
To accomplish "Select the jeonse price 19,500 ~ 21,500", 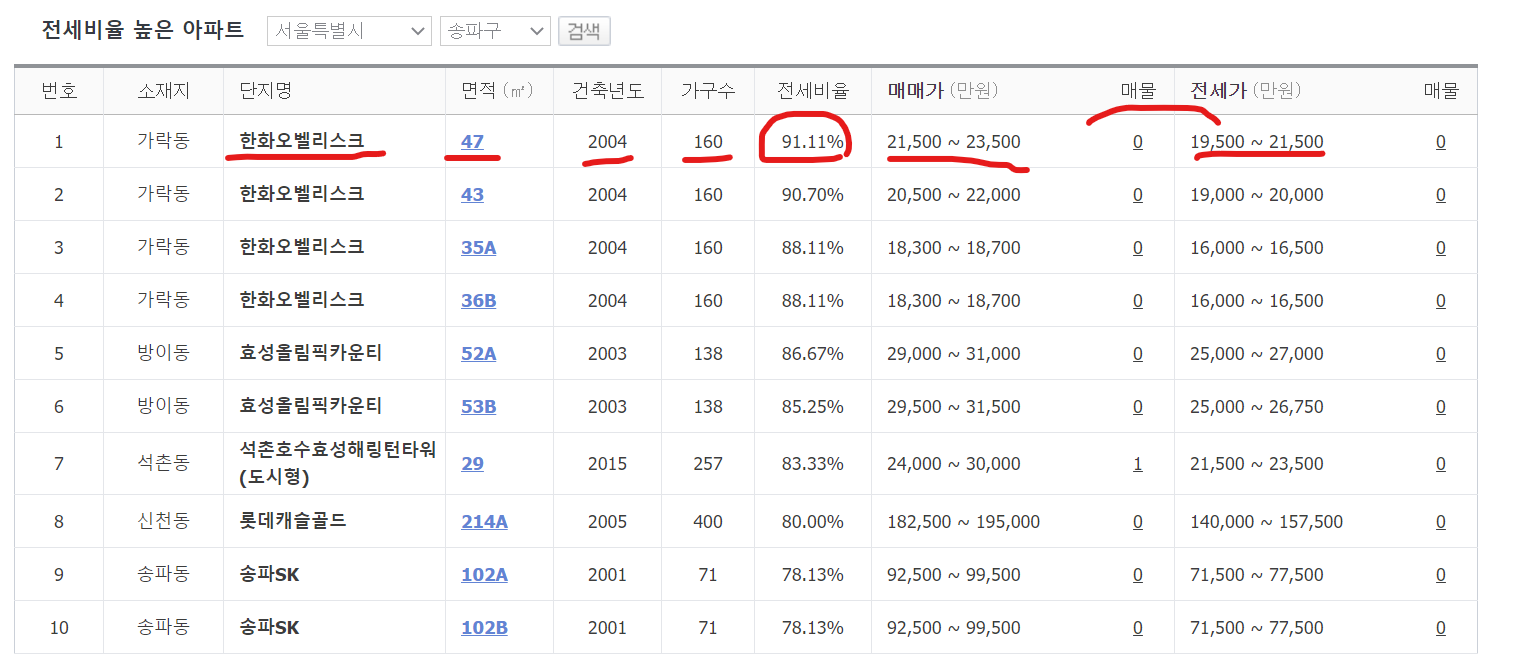I will (1257, 142).
